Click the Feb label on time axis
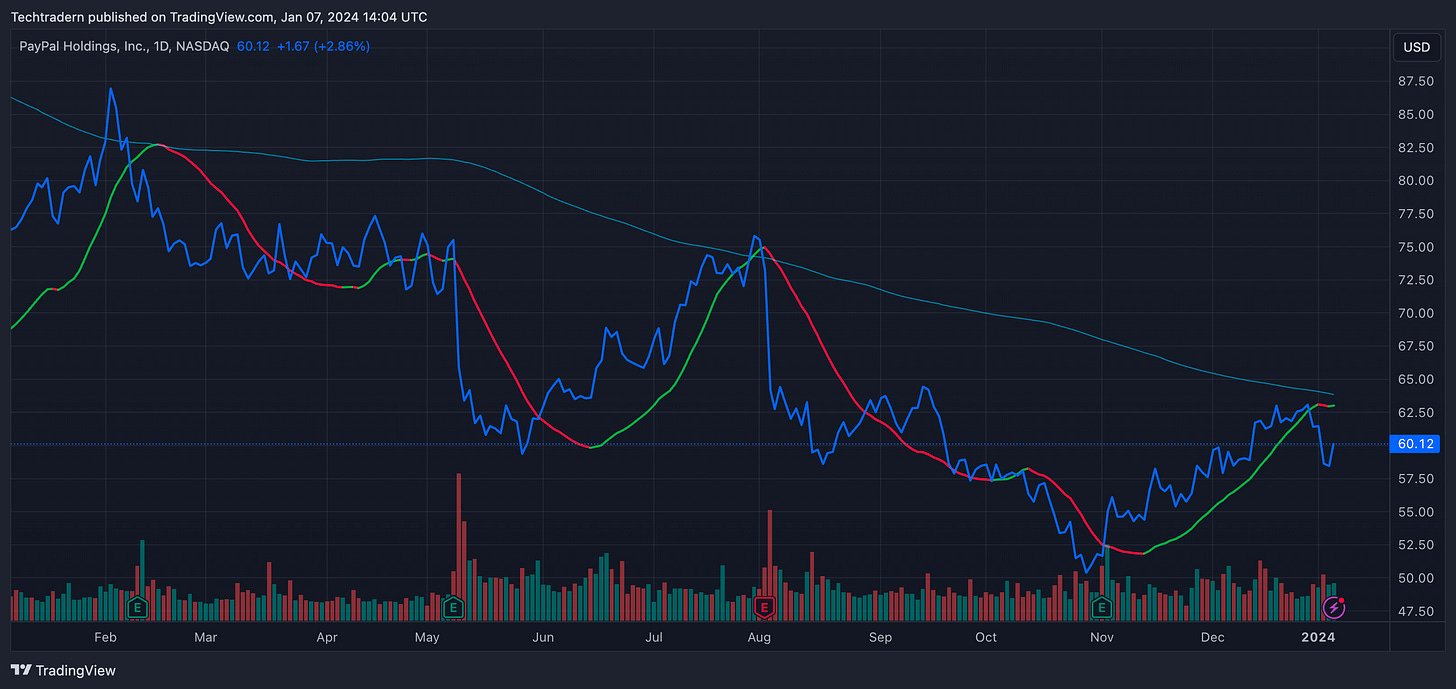The height and width of the screenshot is (689, 1456). point(105,636)
